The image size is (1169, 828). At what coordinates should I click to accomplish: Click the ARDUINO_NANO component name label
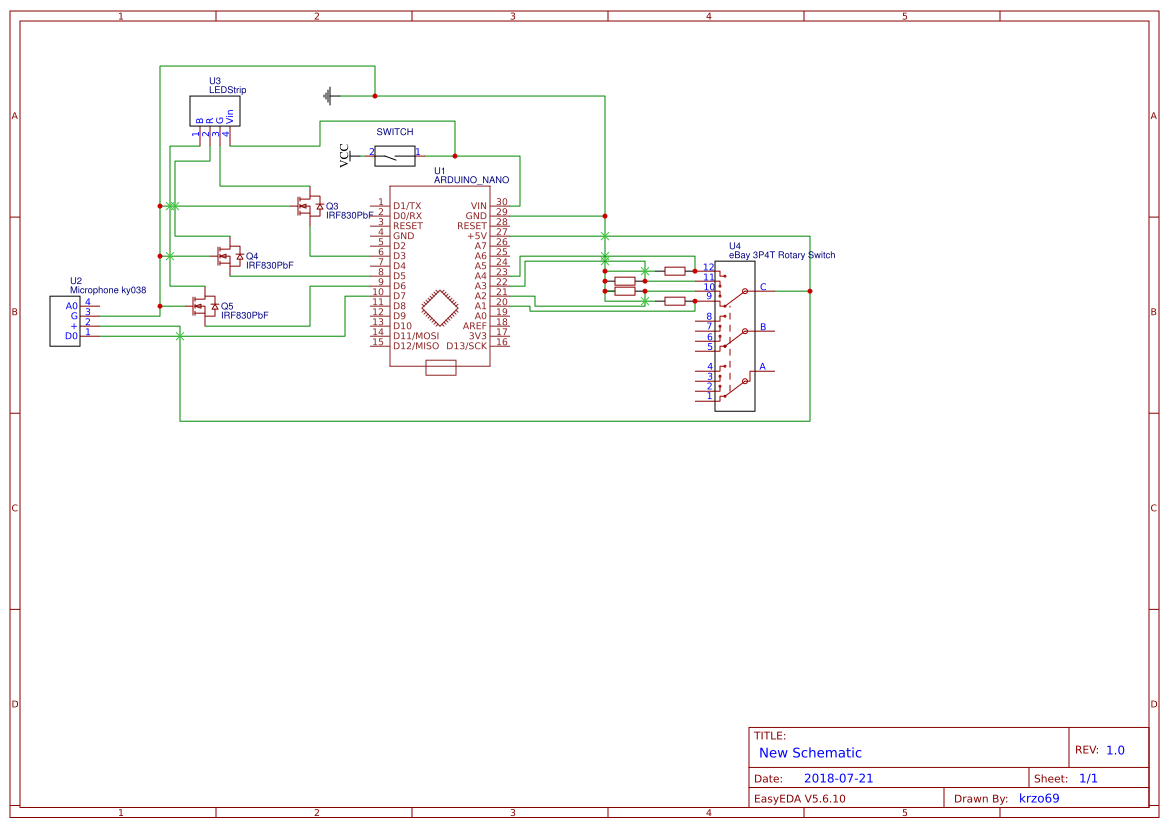[471, 180]
